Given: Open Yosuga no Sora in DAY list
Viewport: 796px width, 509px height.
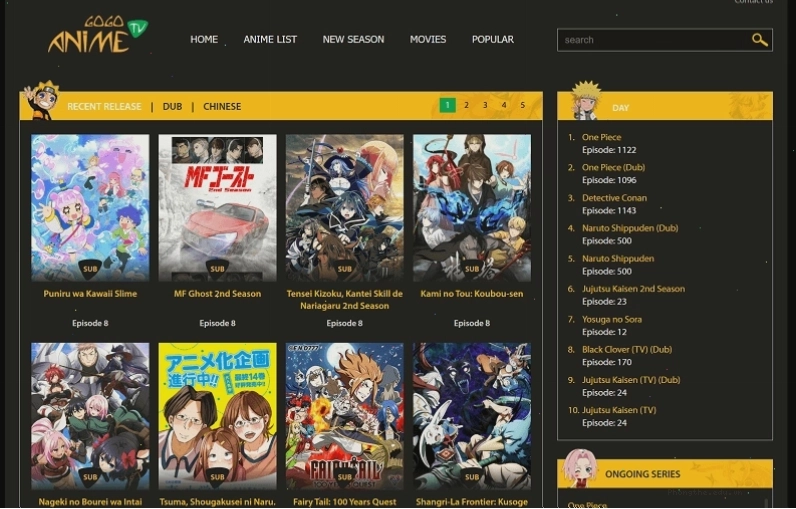Looking at the screenshot, I should click(612, 319).
